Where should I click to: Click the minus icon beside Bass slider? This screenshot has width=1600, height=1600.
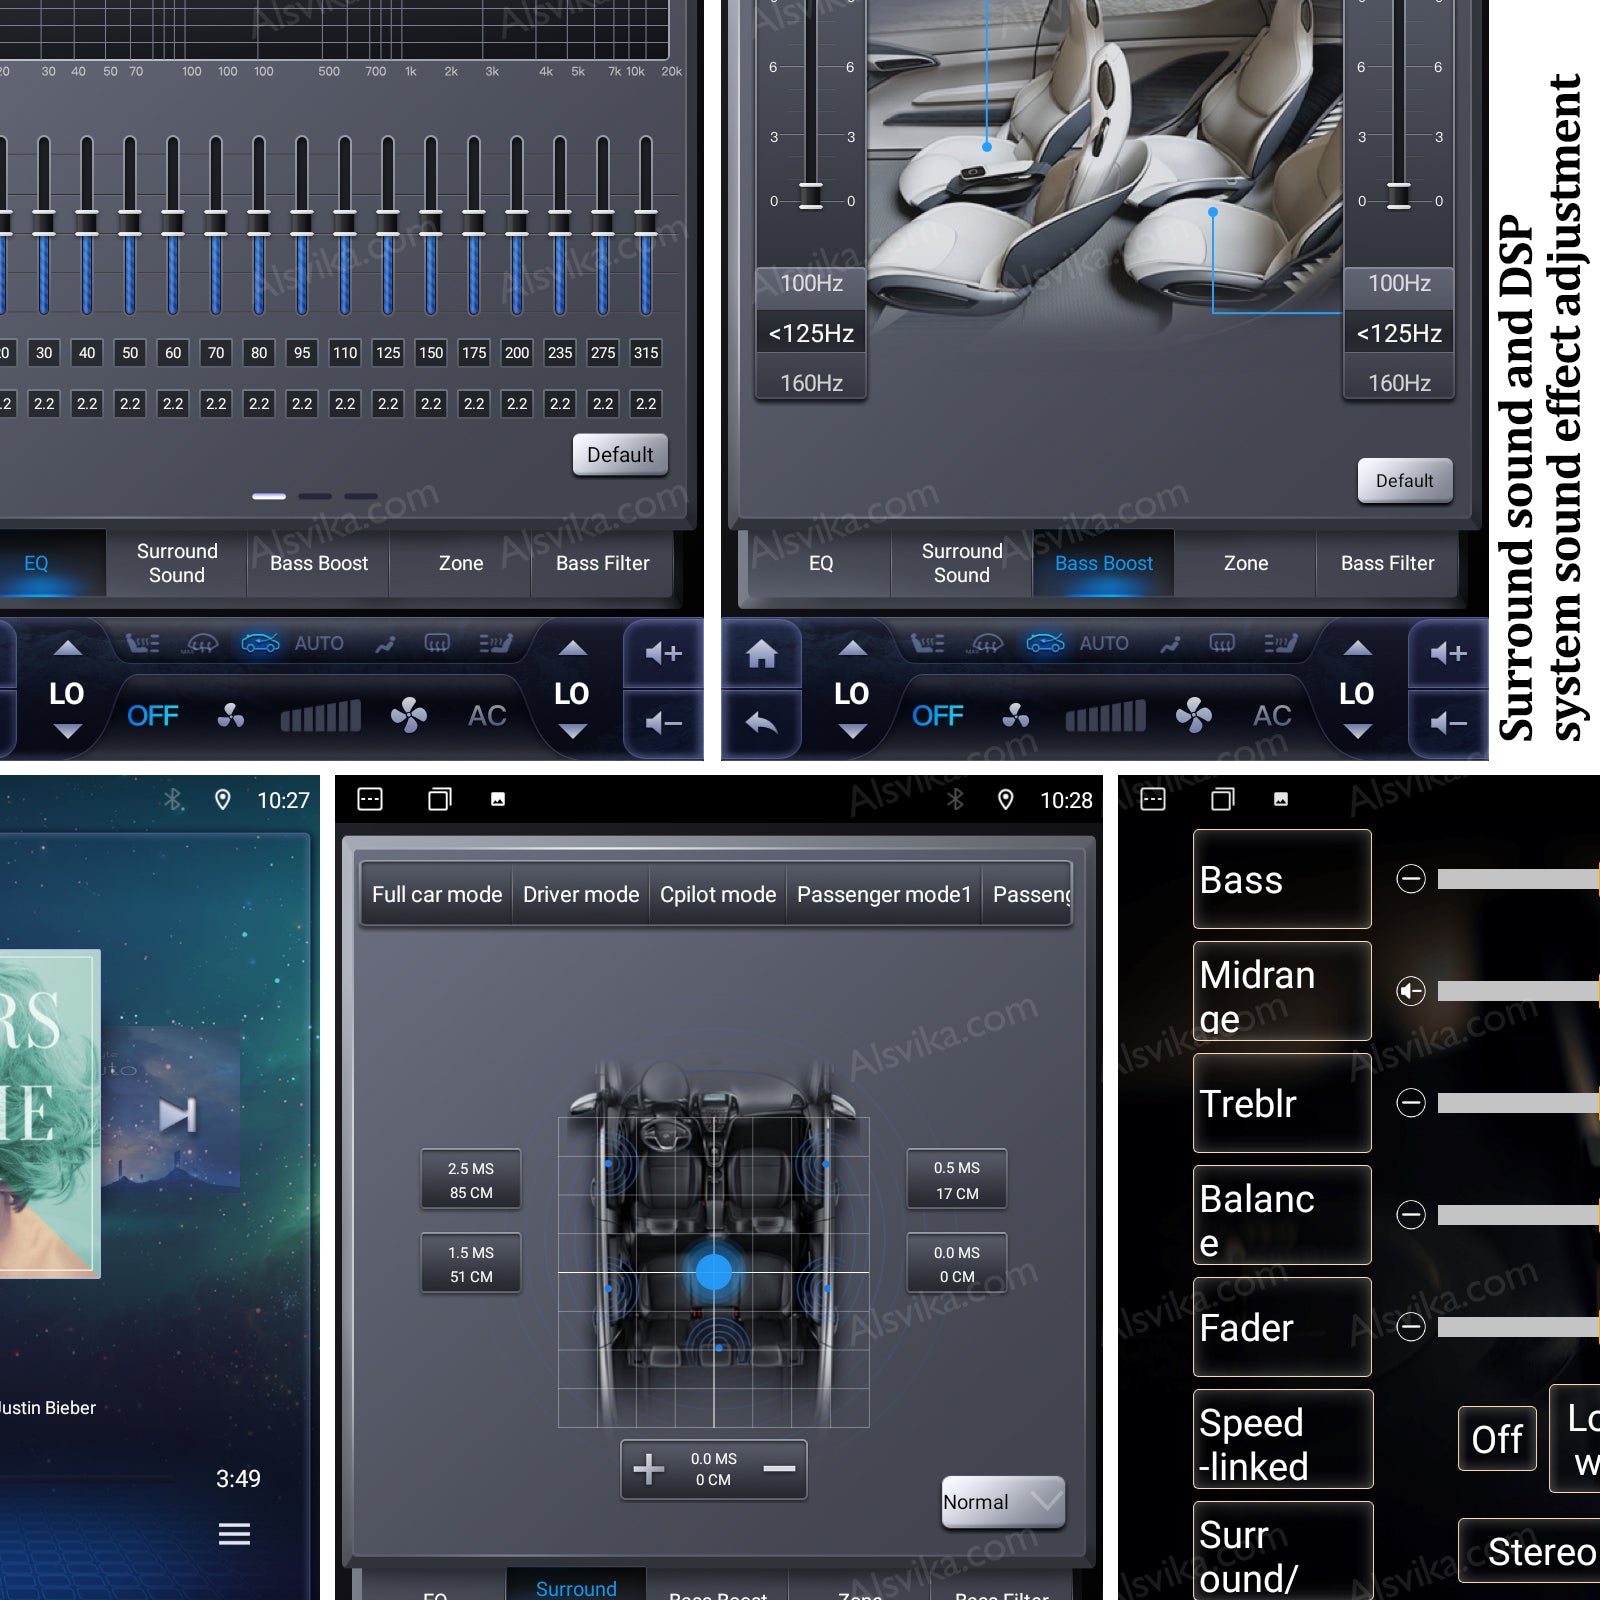pos(1411,879)
